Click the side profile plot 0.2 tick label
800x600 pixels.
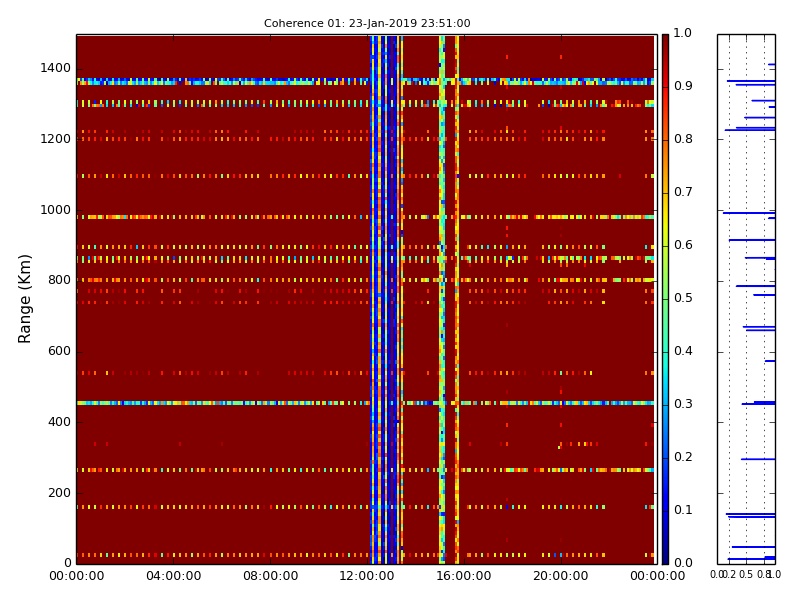coord(730,575)
